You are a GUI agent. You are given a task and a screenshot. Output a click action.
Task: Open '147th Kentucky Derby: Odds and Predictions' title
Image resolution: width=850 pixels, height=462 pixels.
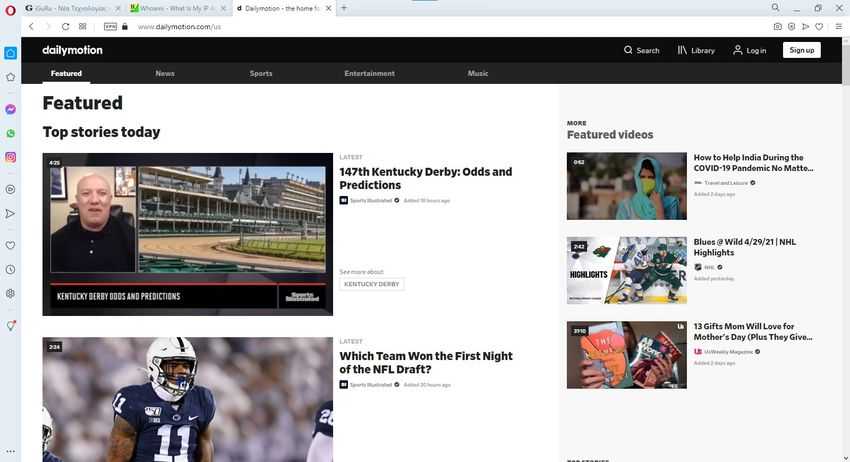pyautogui.click(x=426, y=178)
